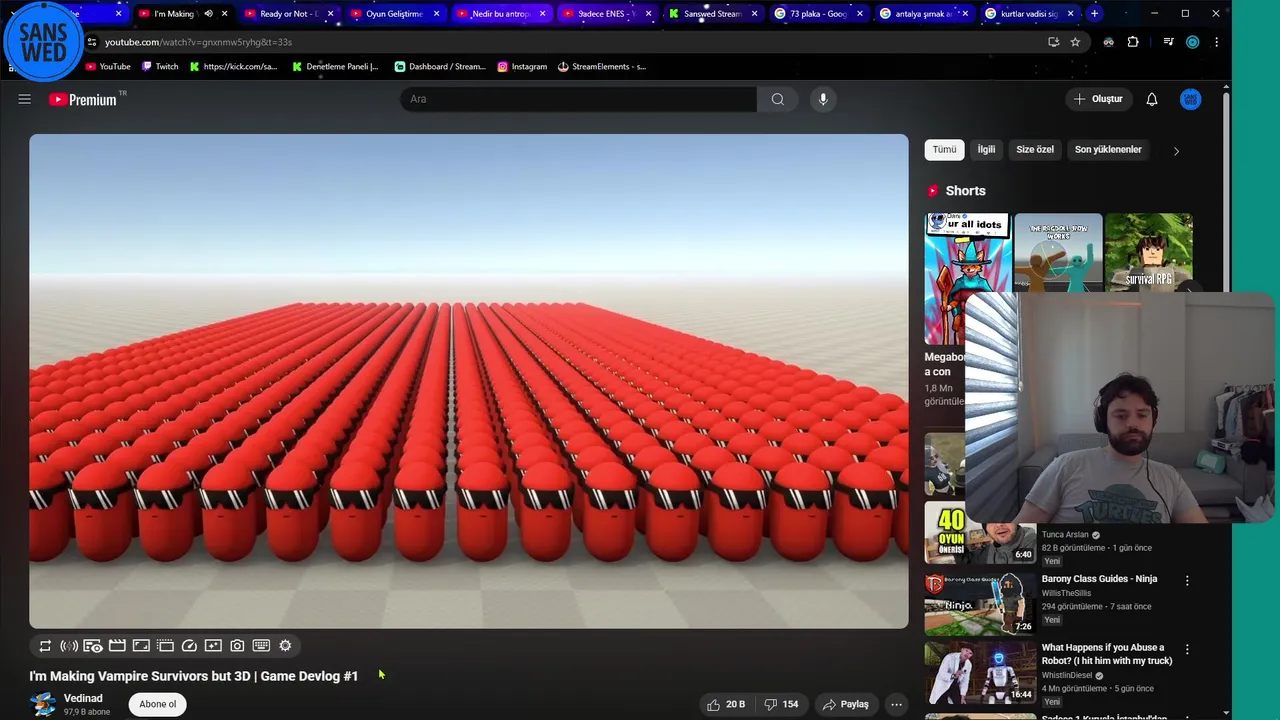
Task: Open the YouTube bookmark
Action: pos(108,67)
